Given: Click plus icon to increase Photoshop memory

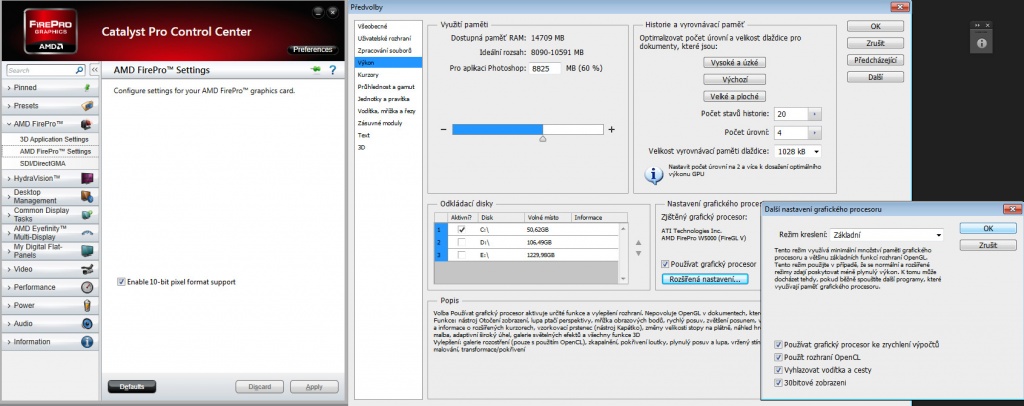Looking at the screenshot, I should coord(611,129).
